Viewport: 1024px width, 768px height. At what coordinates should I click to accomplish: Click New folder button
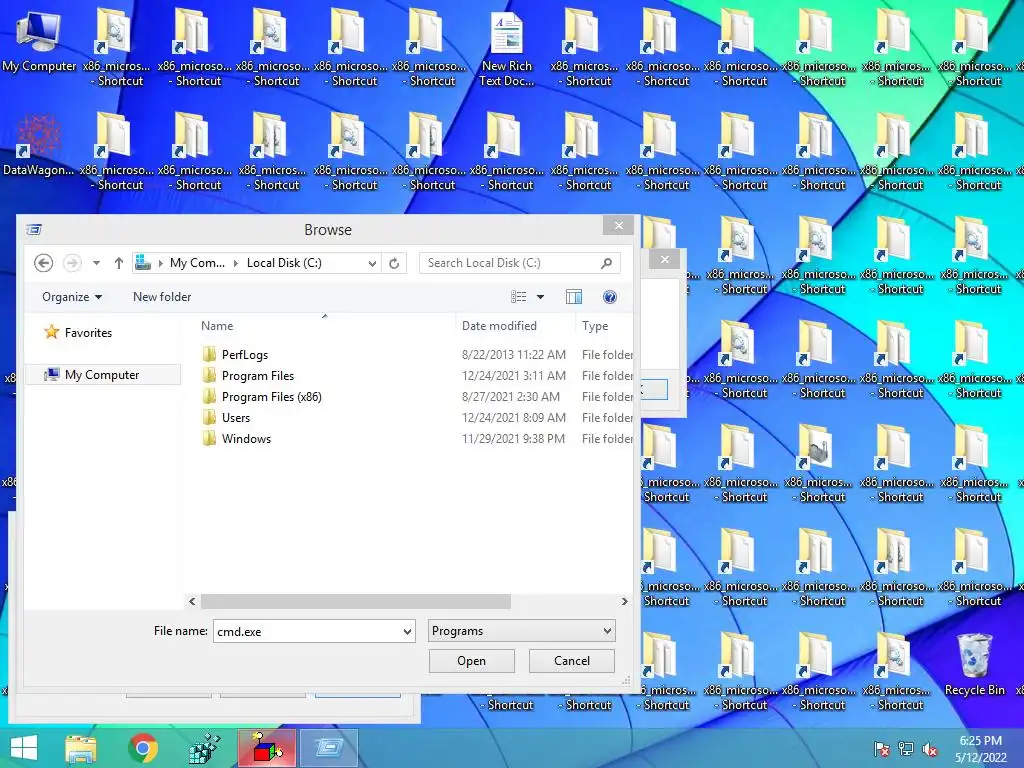tap(162, 296)
